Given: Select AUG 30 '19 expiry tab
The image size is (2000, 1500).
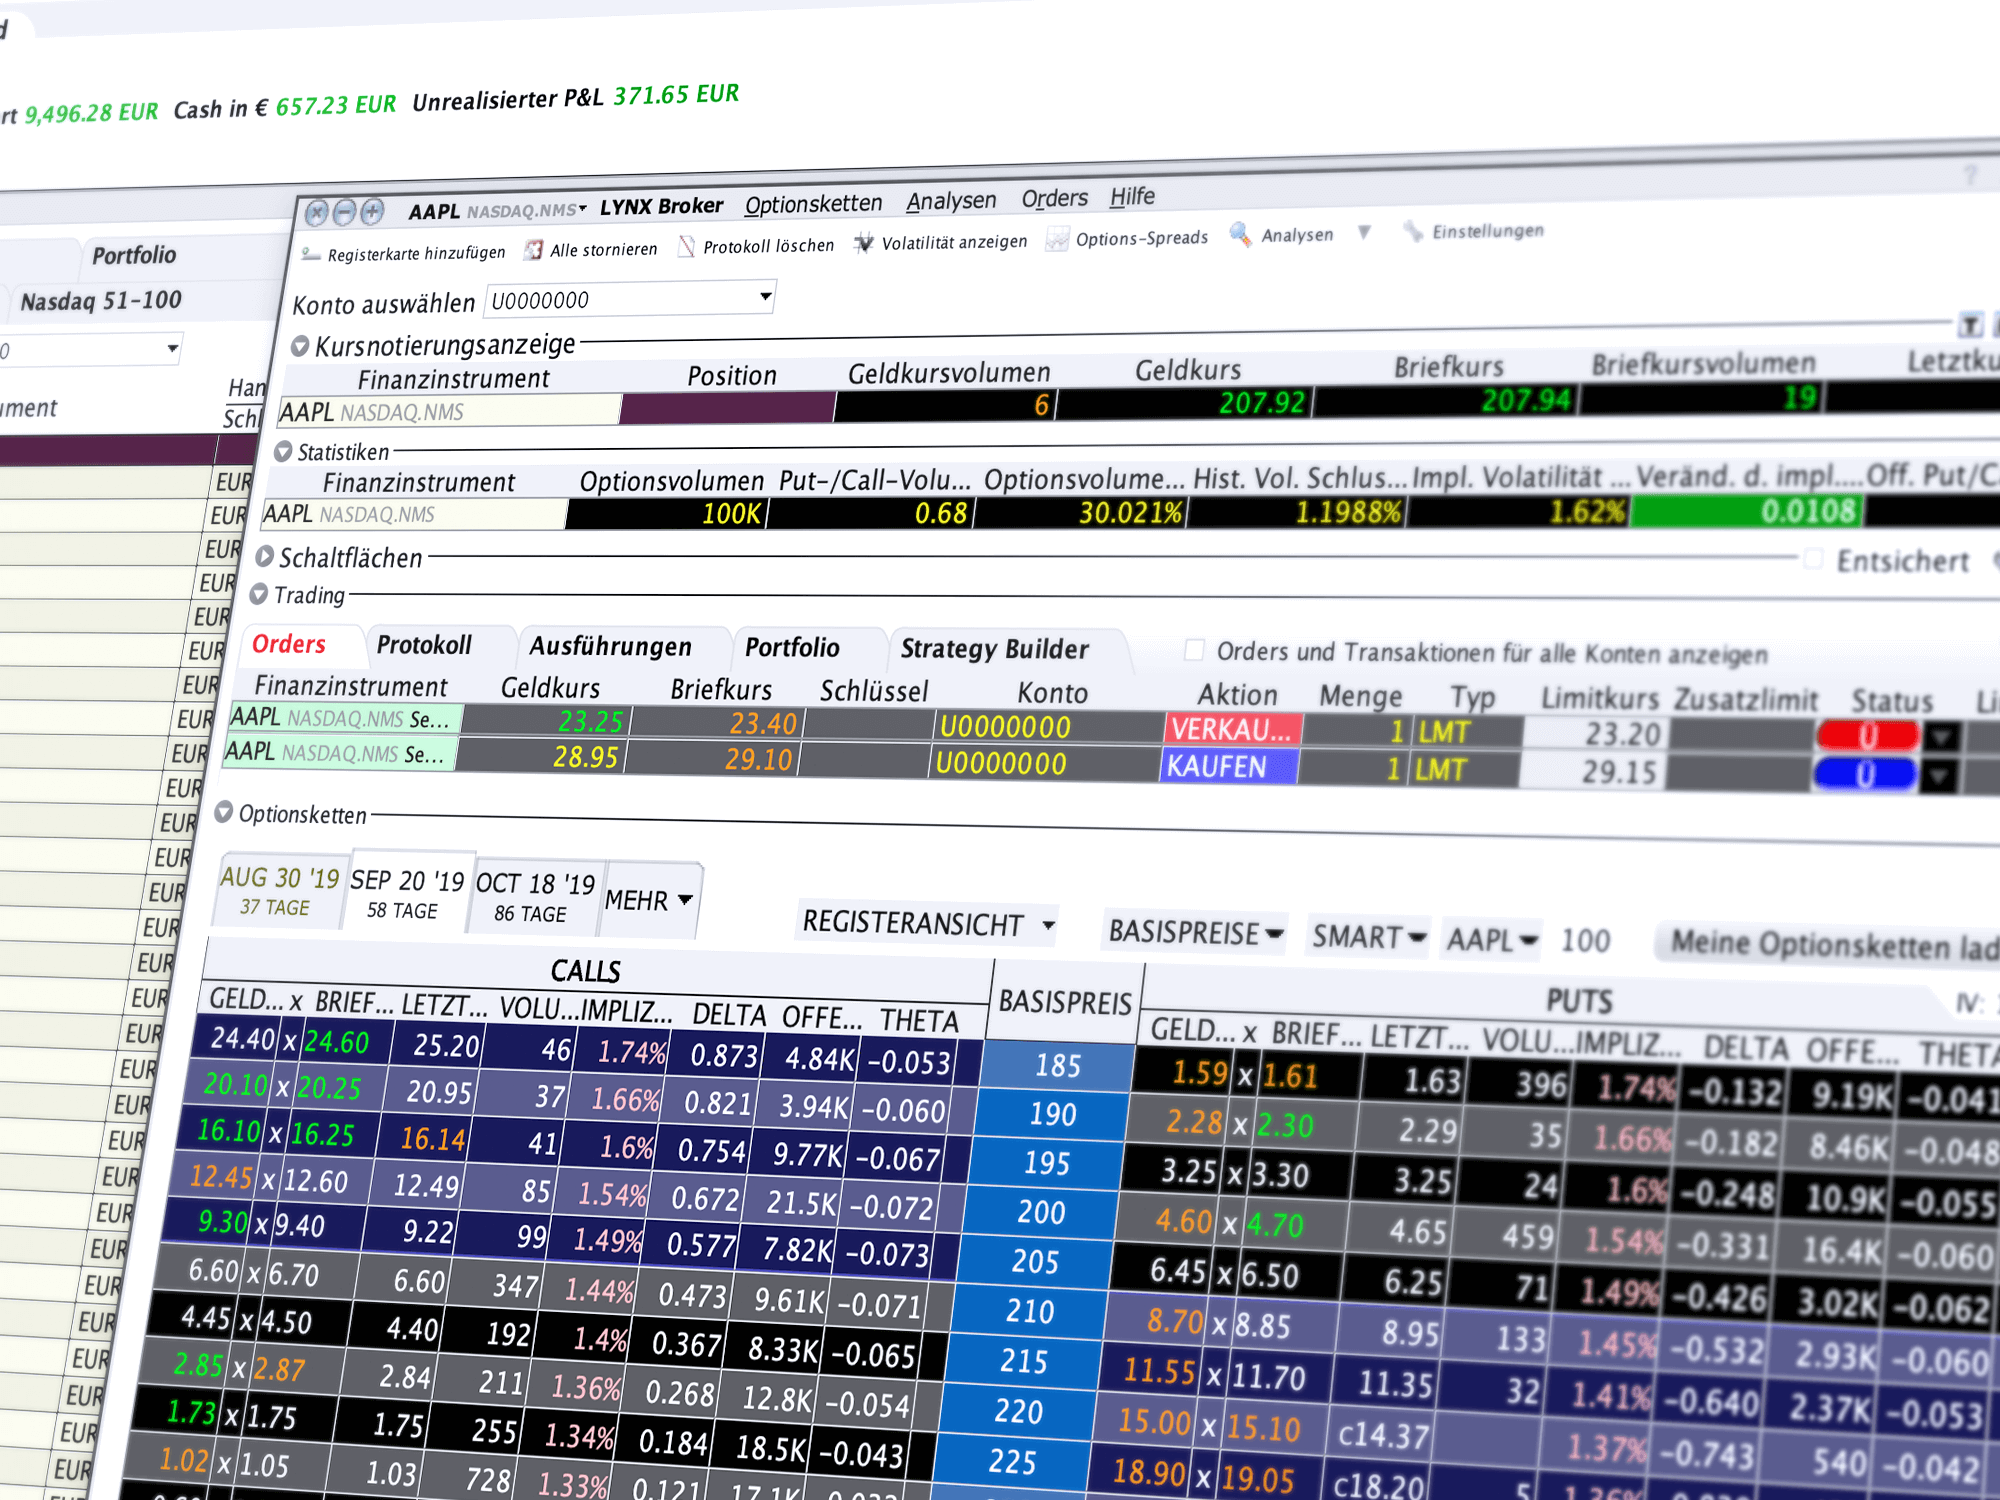Looking at the screenshot, I should (279, 890).
